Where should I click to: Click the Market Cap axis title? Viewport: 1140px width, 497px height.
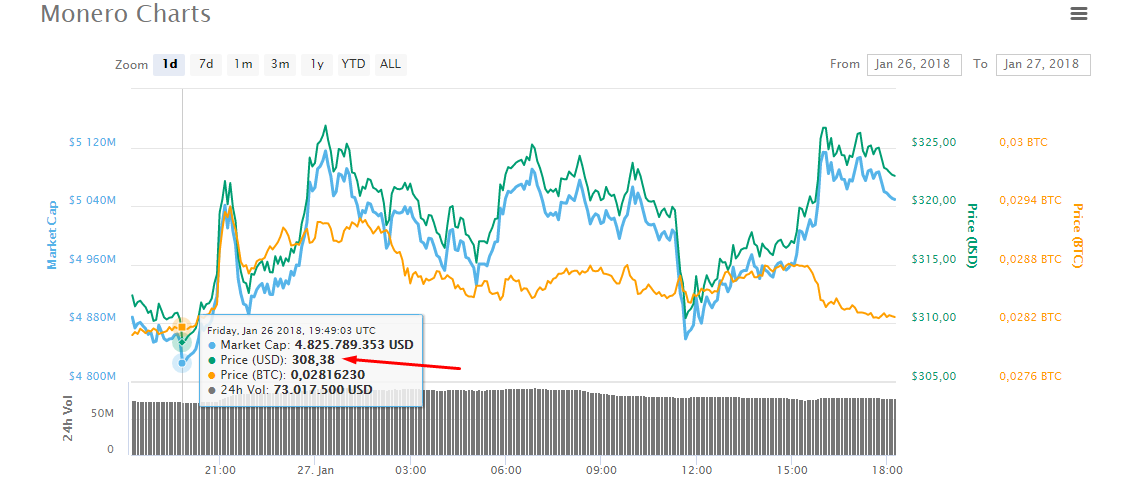(x=52, y=234)
